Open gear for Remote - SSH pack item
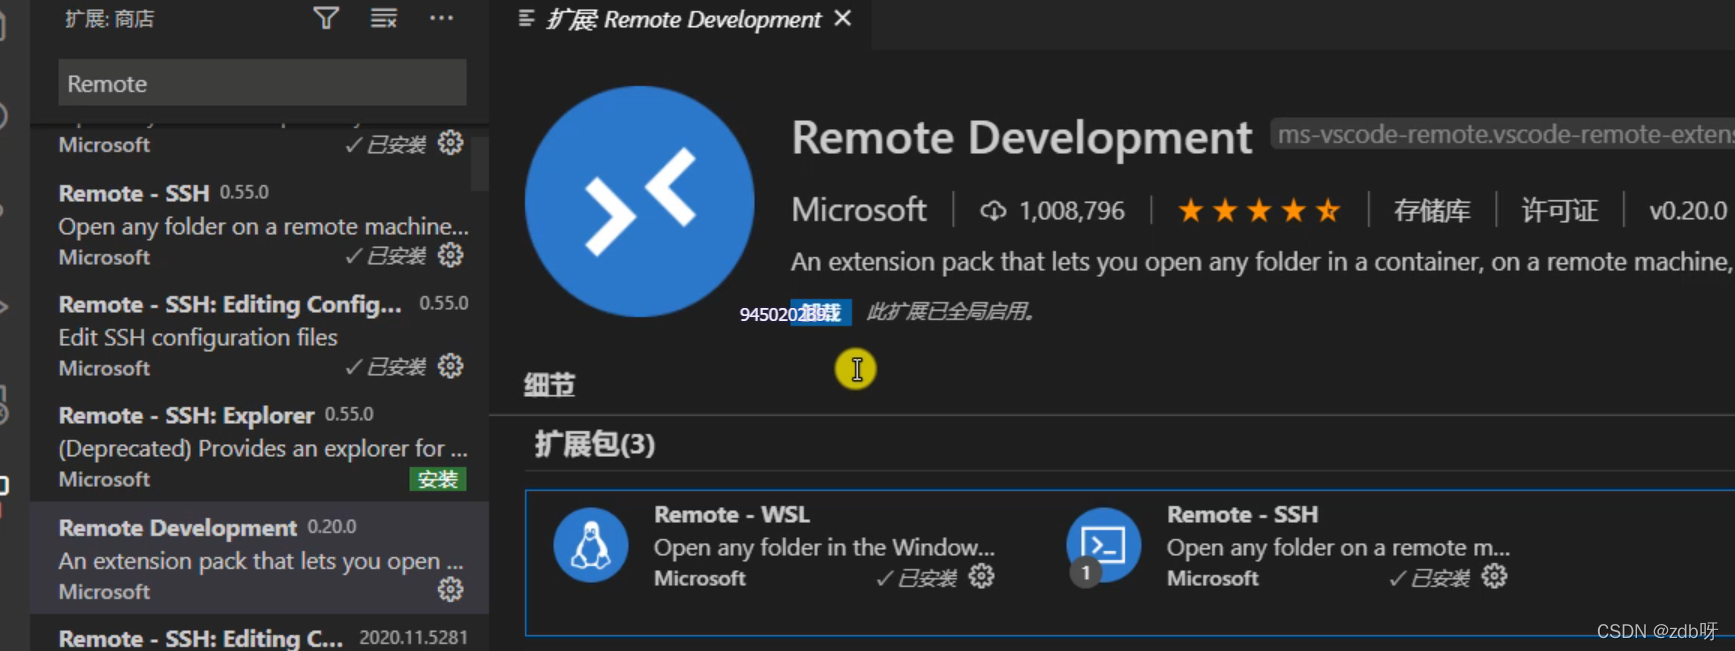Viewport: 1735px width, 651px height. coord(1494,576)
